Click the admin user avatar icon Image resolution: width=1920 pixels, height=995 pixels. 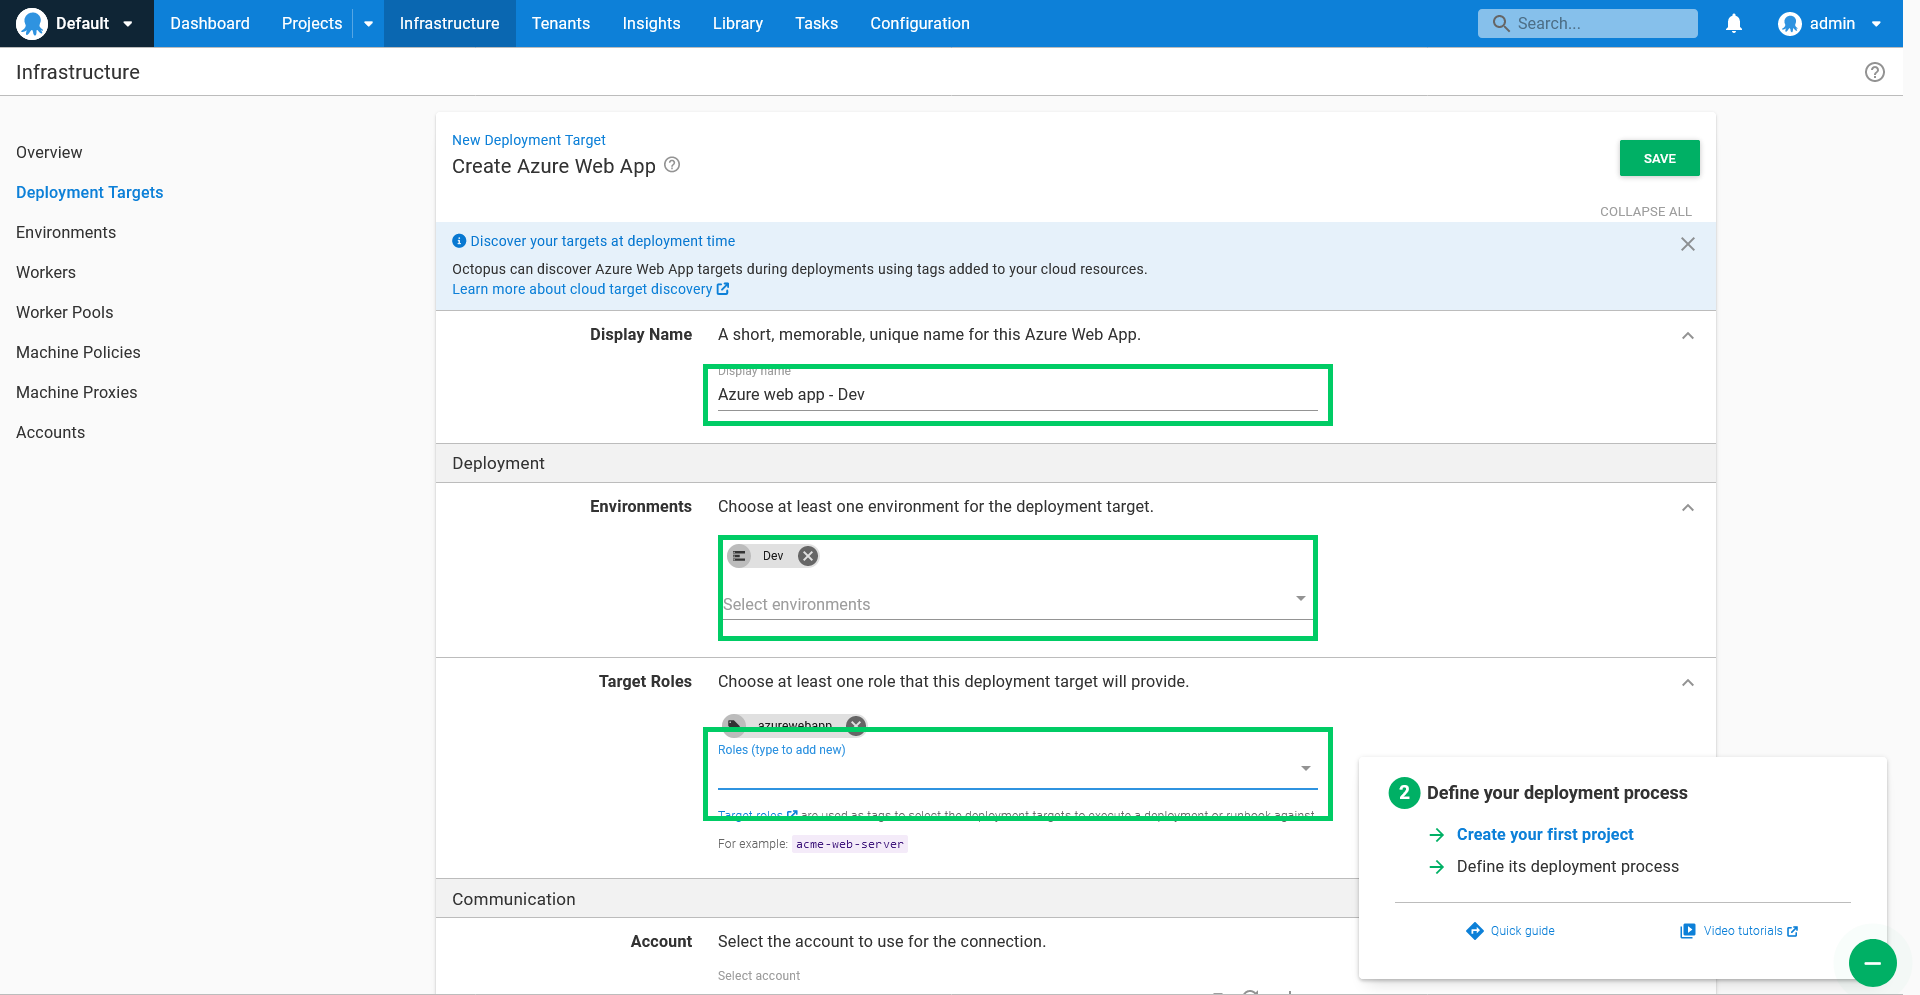[x=1790, y=23]
